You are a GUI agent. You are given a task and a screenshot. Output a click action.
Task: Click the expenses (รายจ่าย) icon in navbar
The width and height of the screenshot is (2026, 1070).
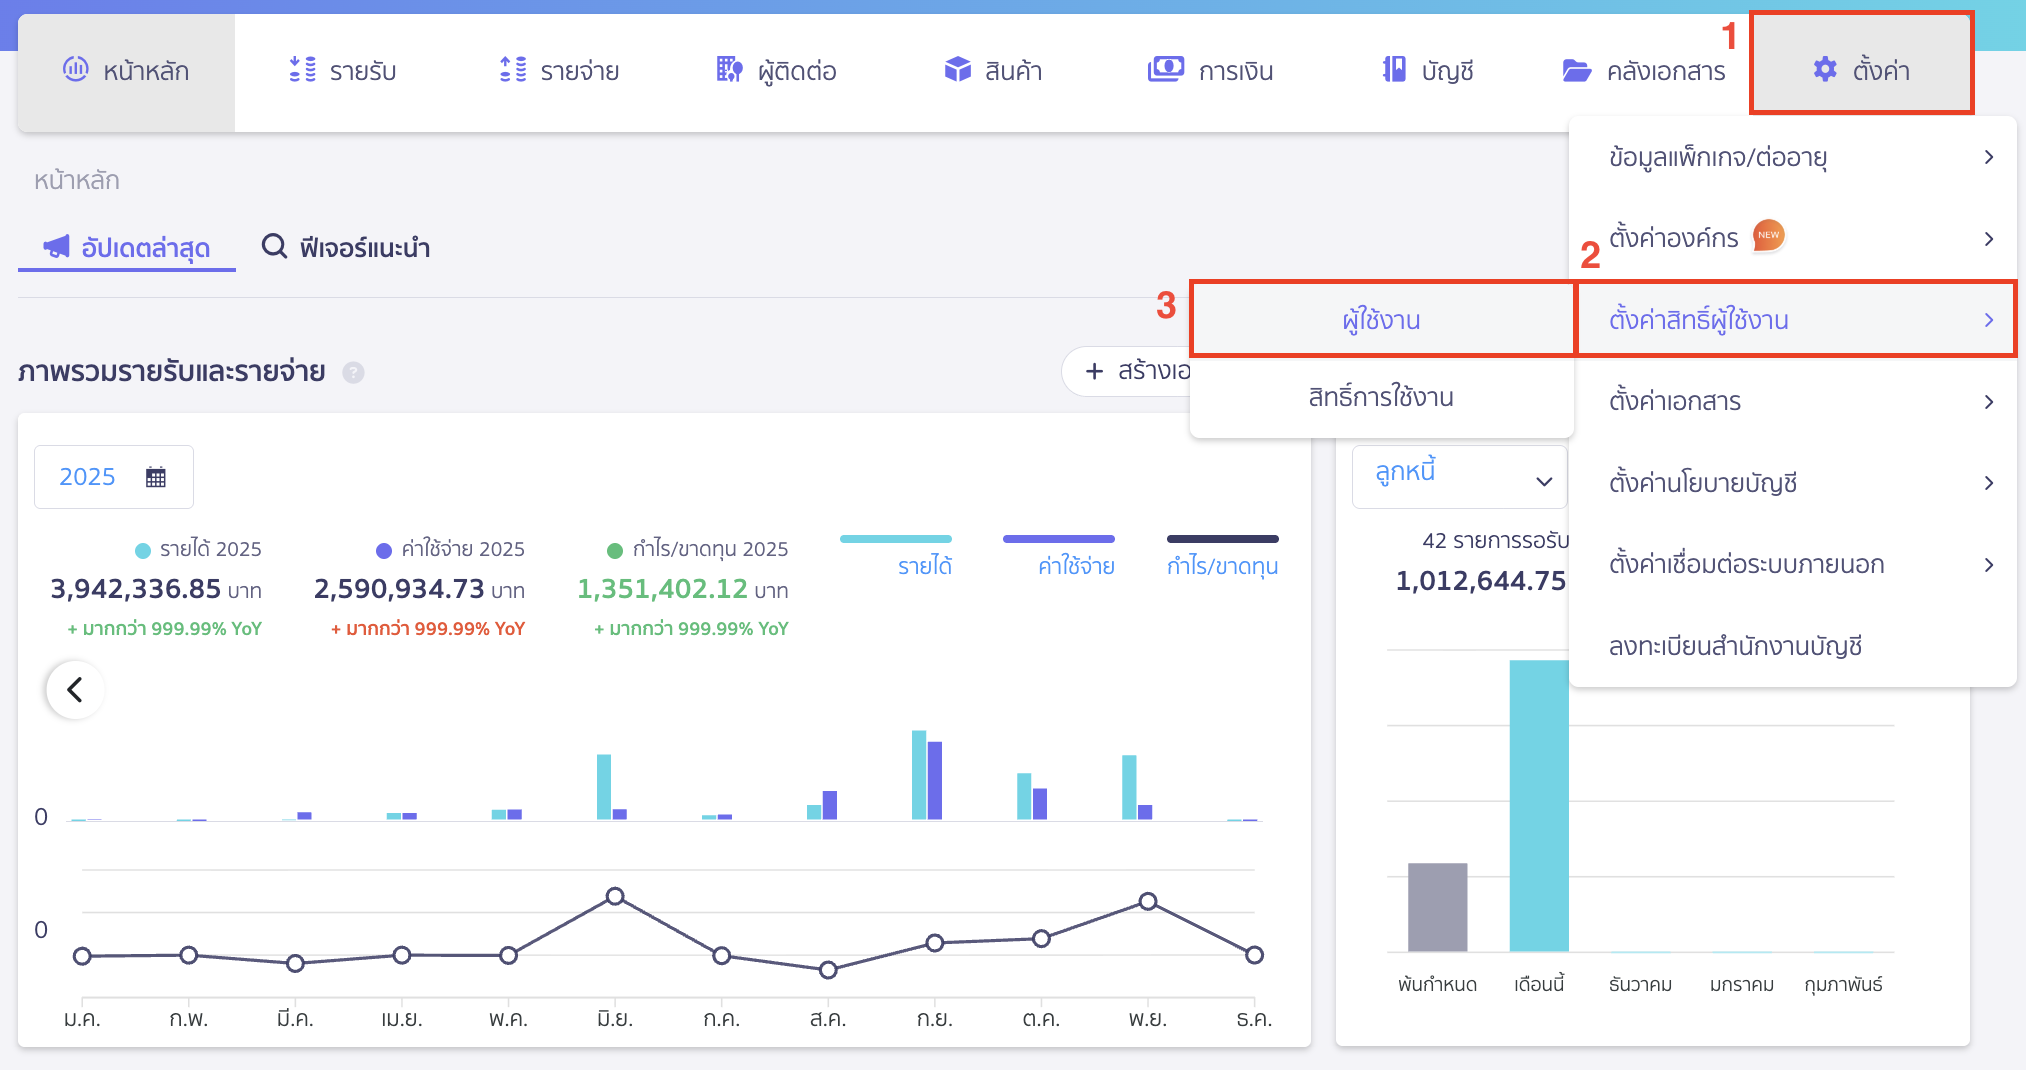coord(513,70)
